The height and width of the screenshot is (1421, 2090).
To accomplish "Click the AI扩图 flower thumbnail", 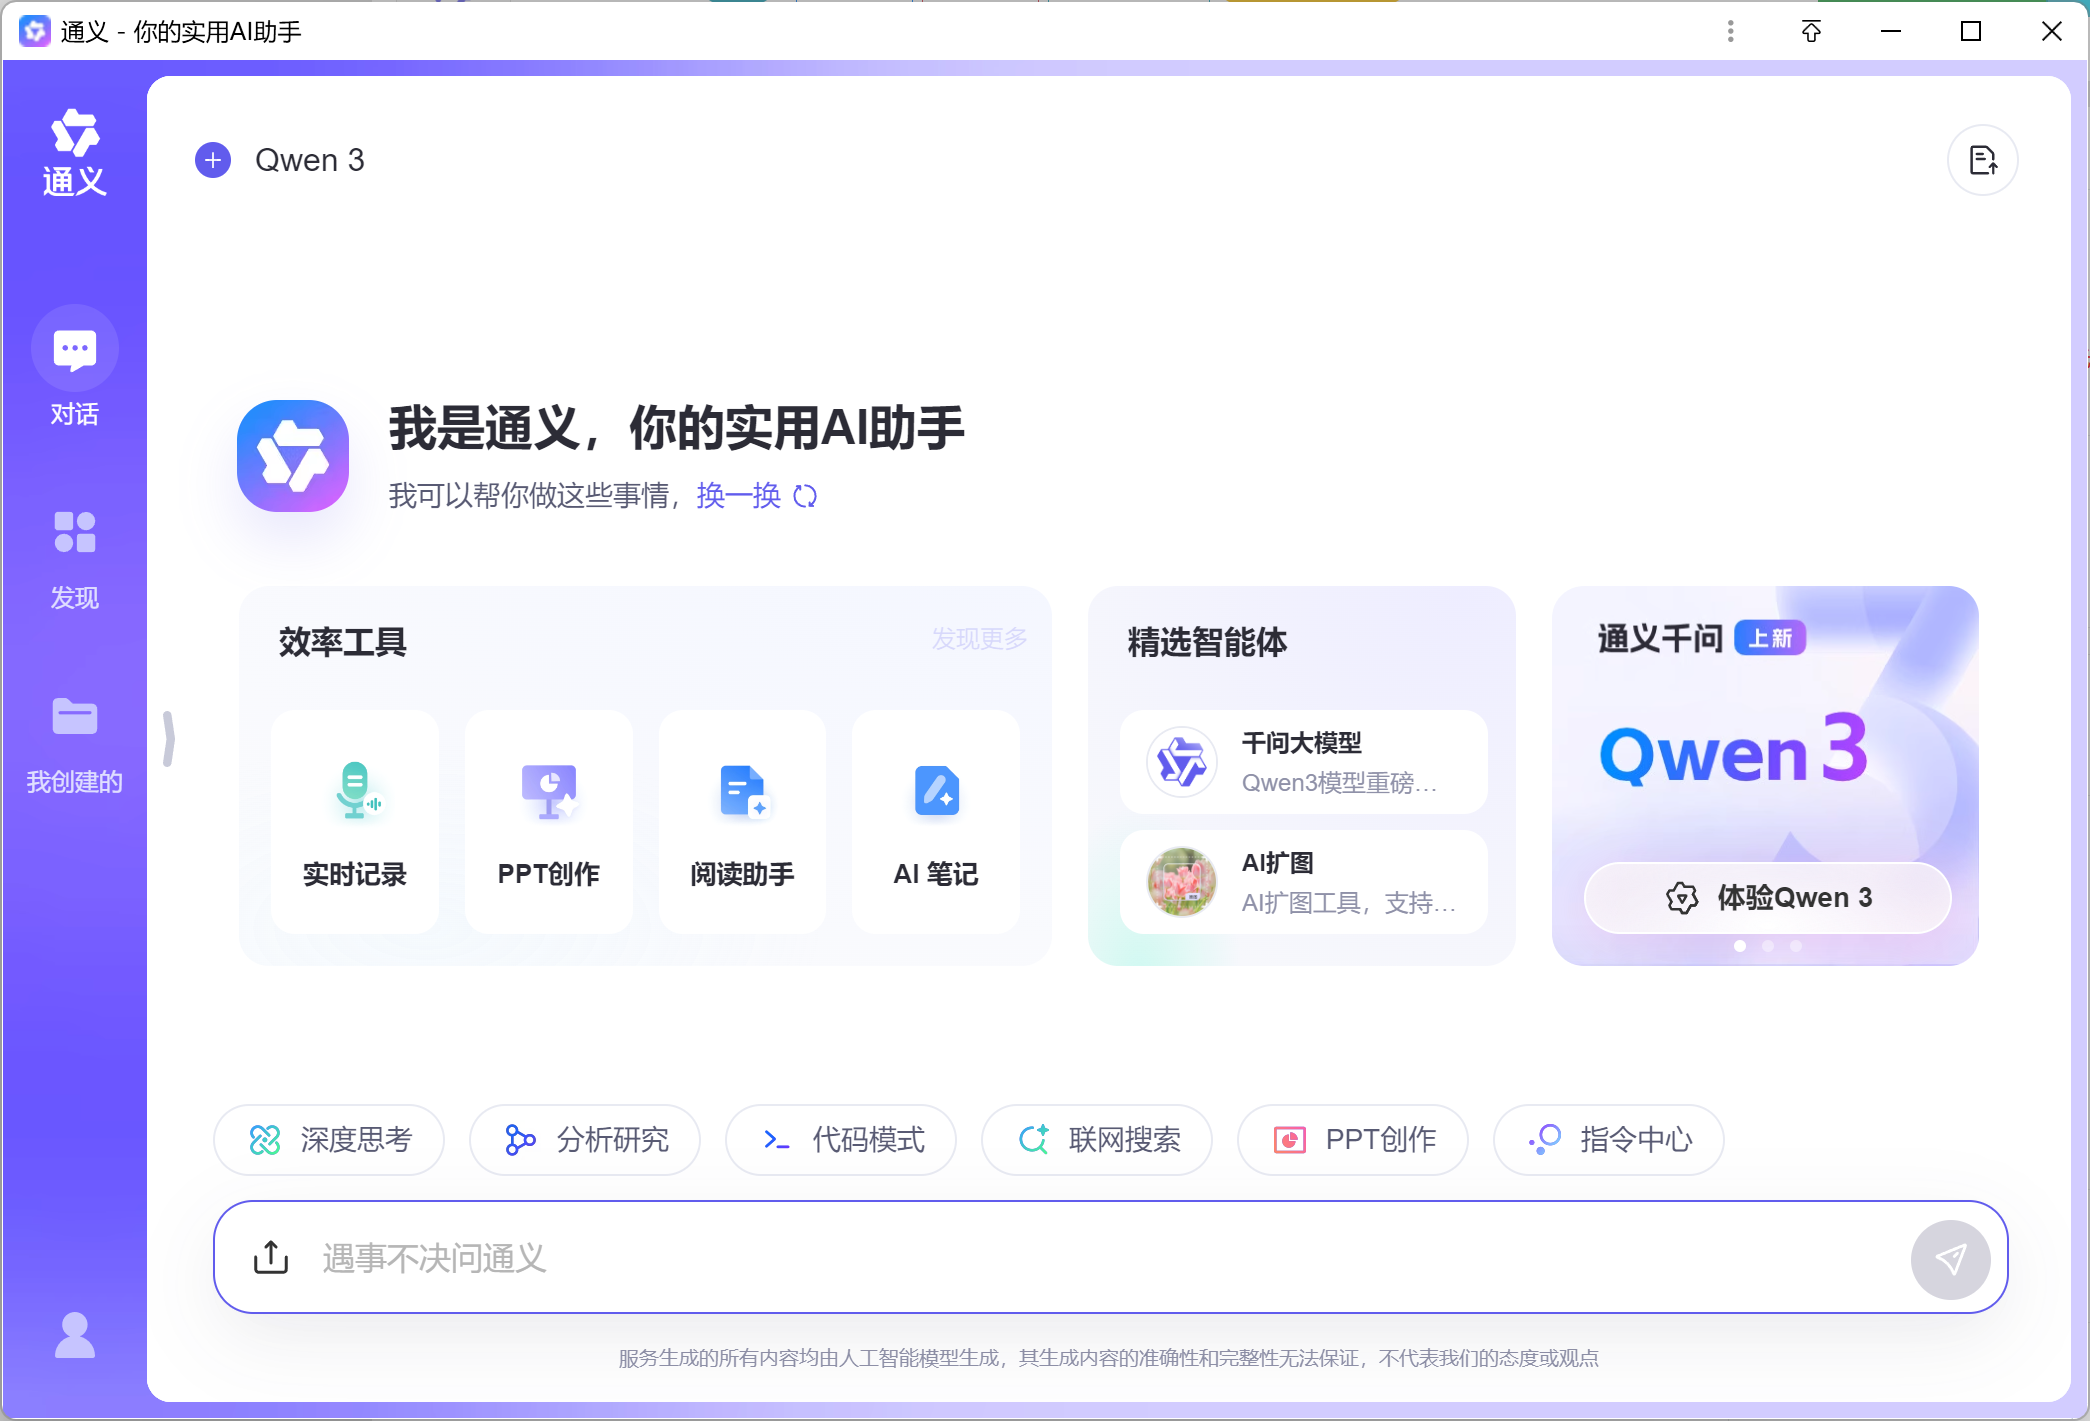I will point(1182,882).
